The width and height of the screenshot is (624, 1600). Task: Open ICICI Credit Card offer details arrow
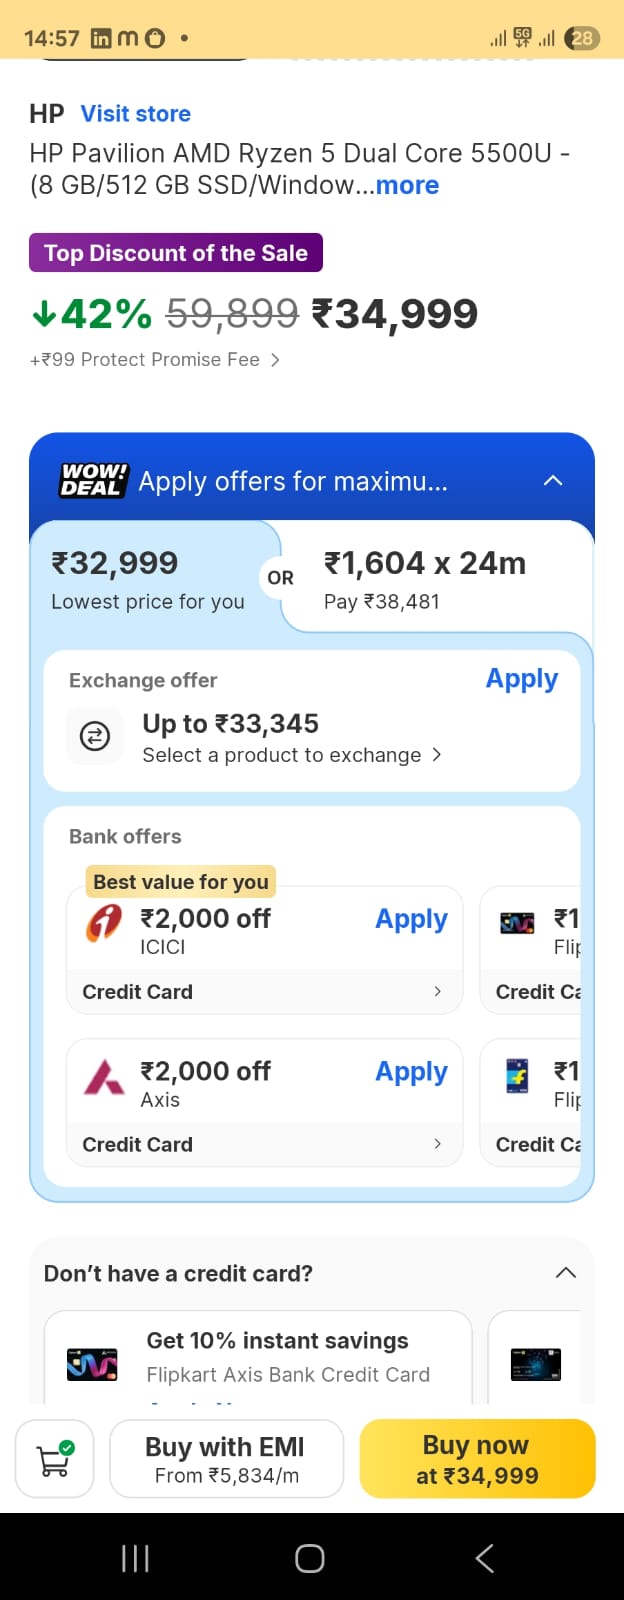(437, 991)
